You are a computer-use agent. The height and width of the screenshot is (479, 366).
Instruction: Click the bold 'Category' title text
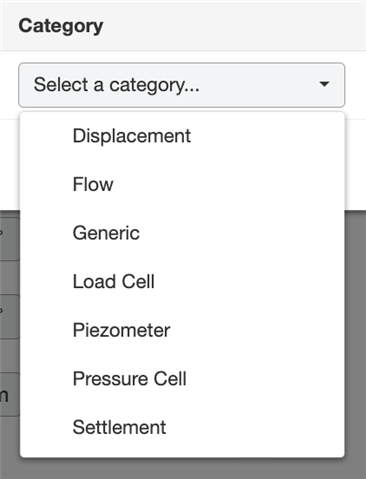click(61, 26)
